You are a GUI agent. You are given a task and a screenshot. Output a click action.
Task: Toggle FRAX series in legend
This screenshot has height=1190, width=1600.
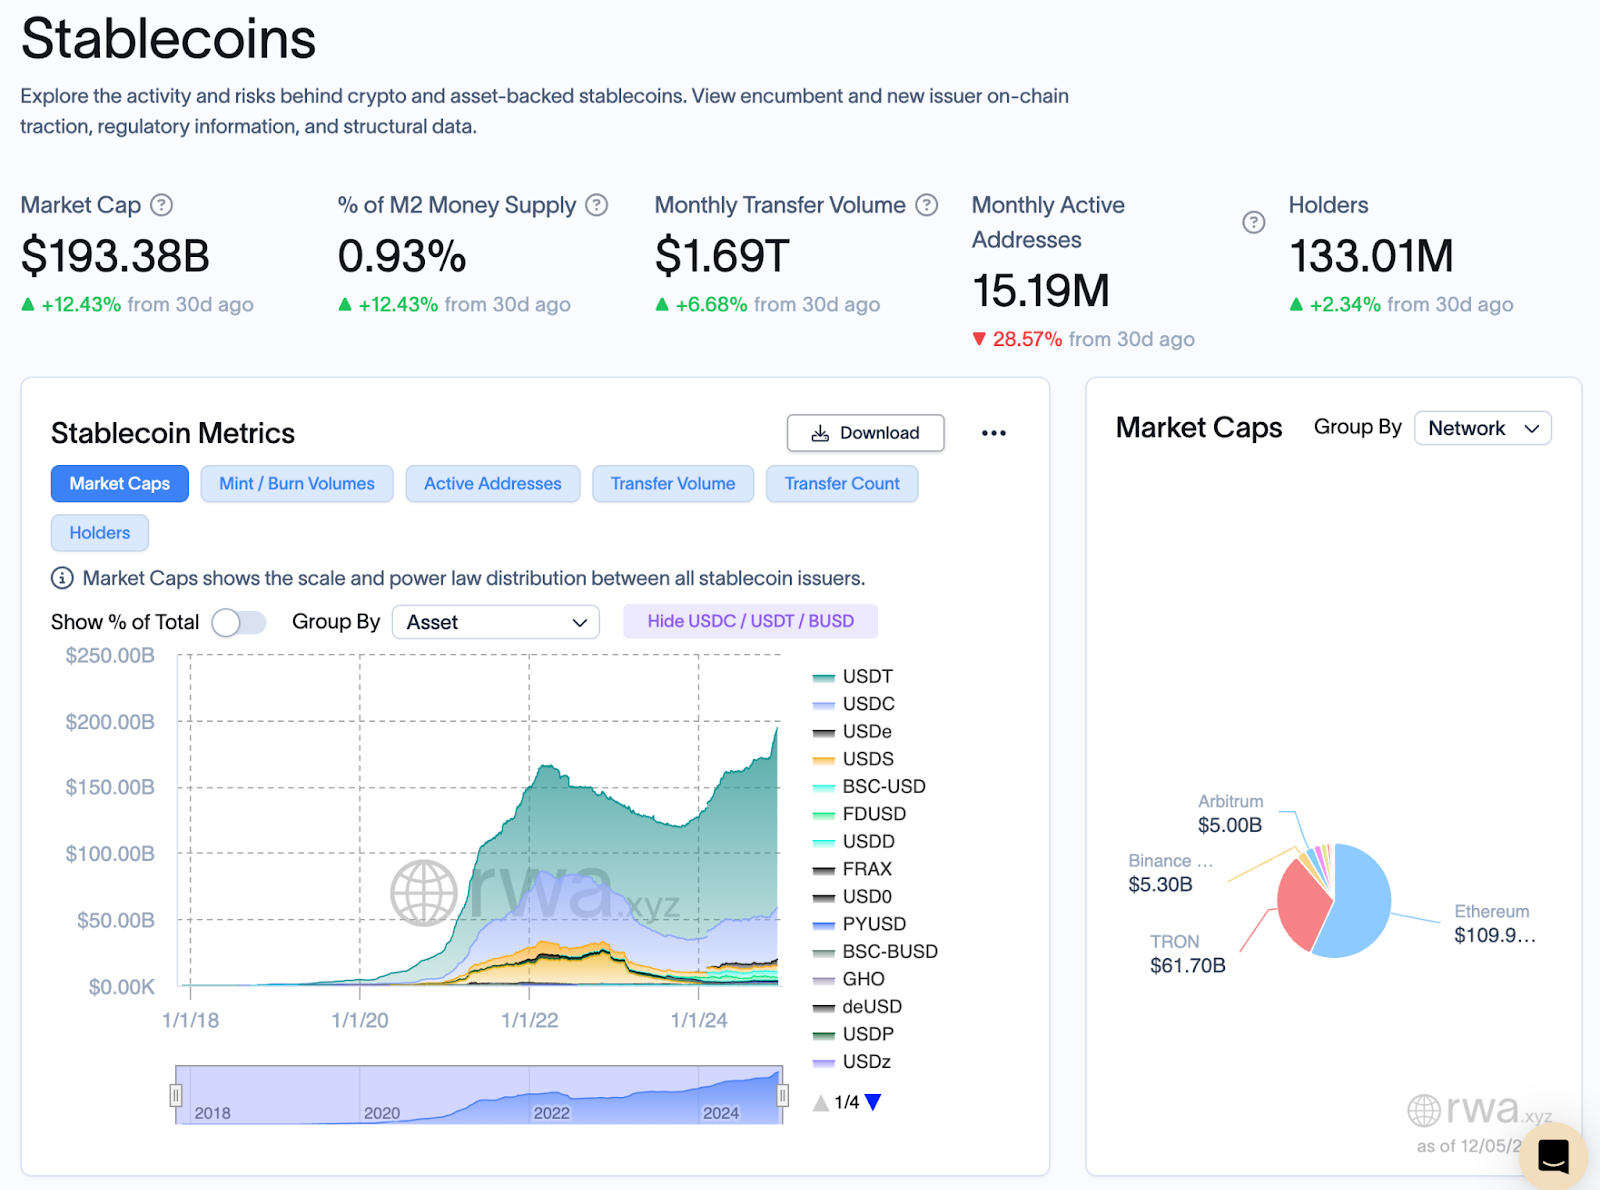pos(852,869)
